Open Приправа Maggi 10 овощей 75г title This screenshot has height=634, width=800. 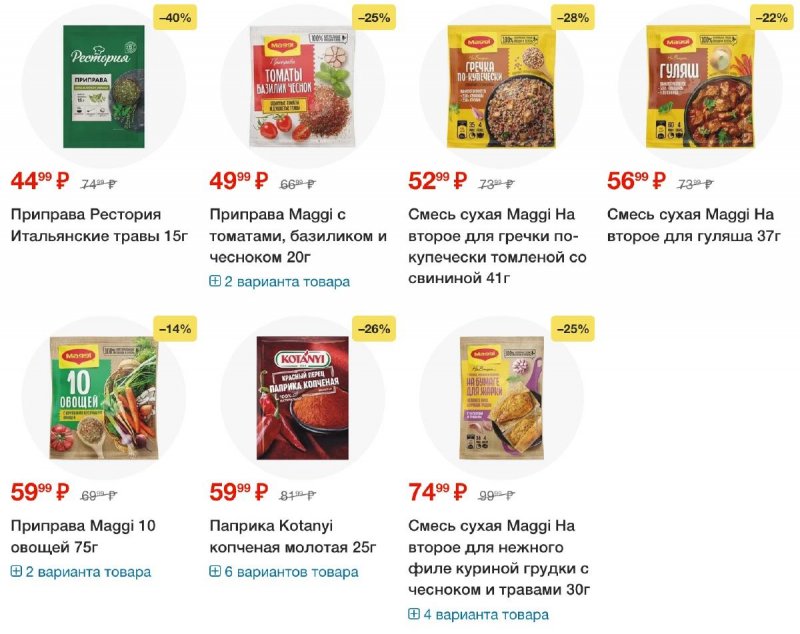[x=83, y=537]
